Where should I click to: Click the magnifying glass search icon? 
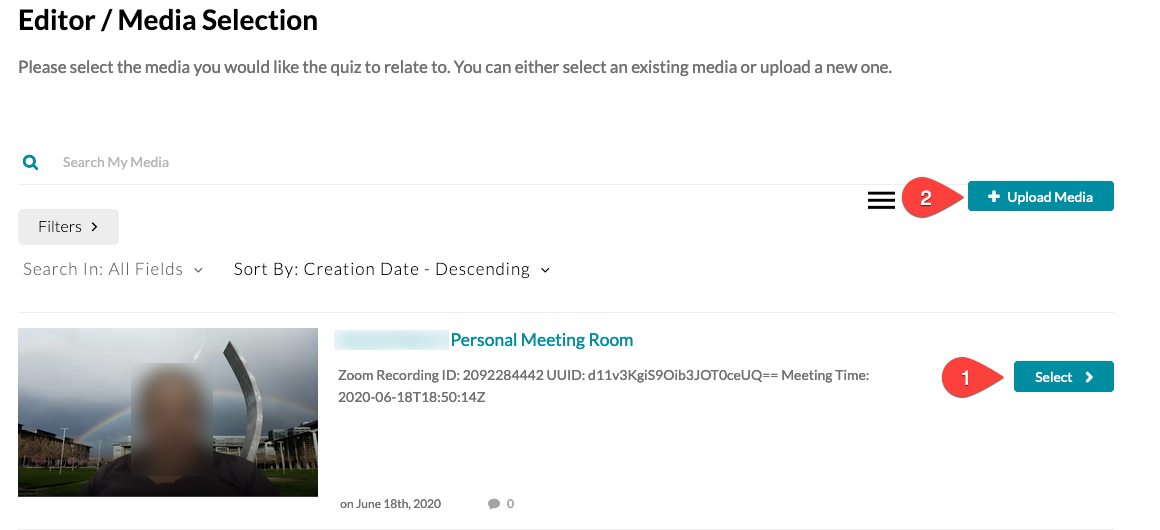pos(31,162)
